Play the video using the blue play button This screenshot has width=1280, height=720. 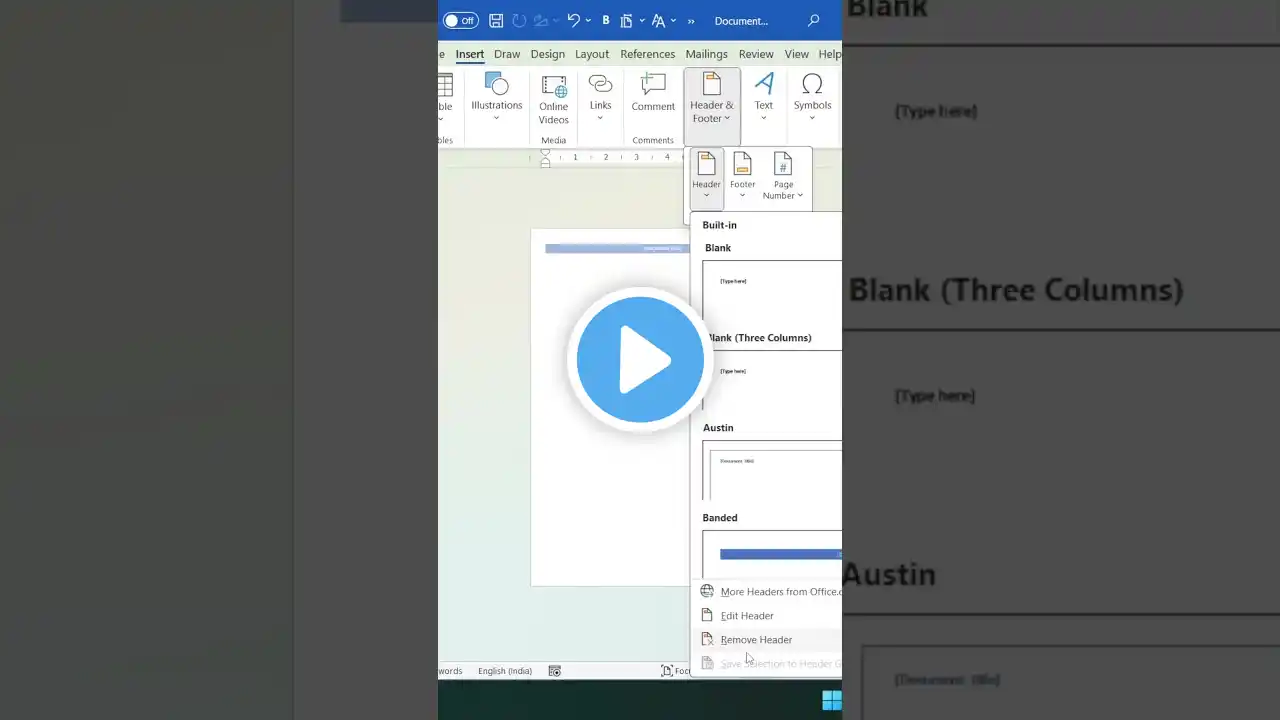[640, 360]
